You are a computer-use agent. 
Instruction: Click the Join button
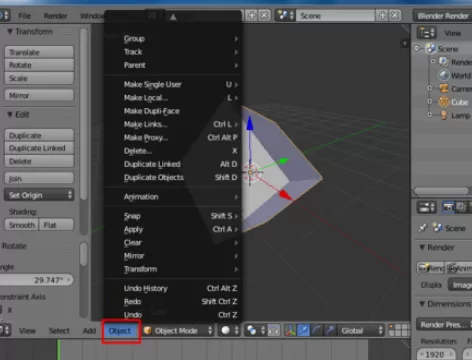39,178
